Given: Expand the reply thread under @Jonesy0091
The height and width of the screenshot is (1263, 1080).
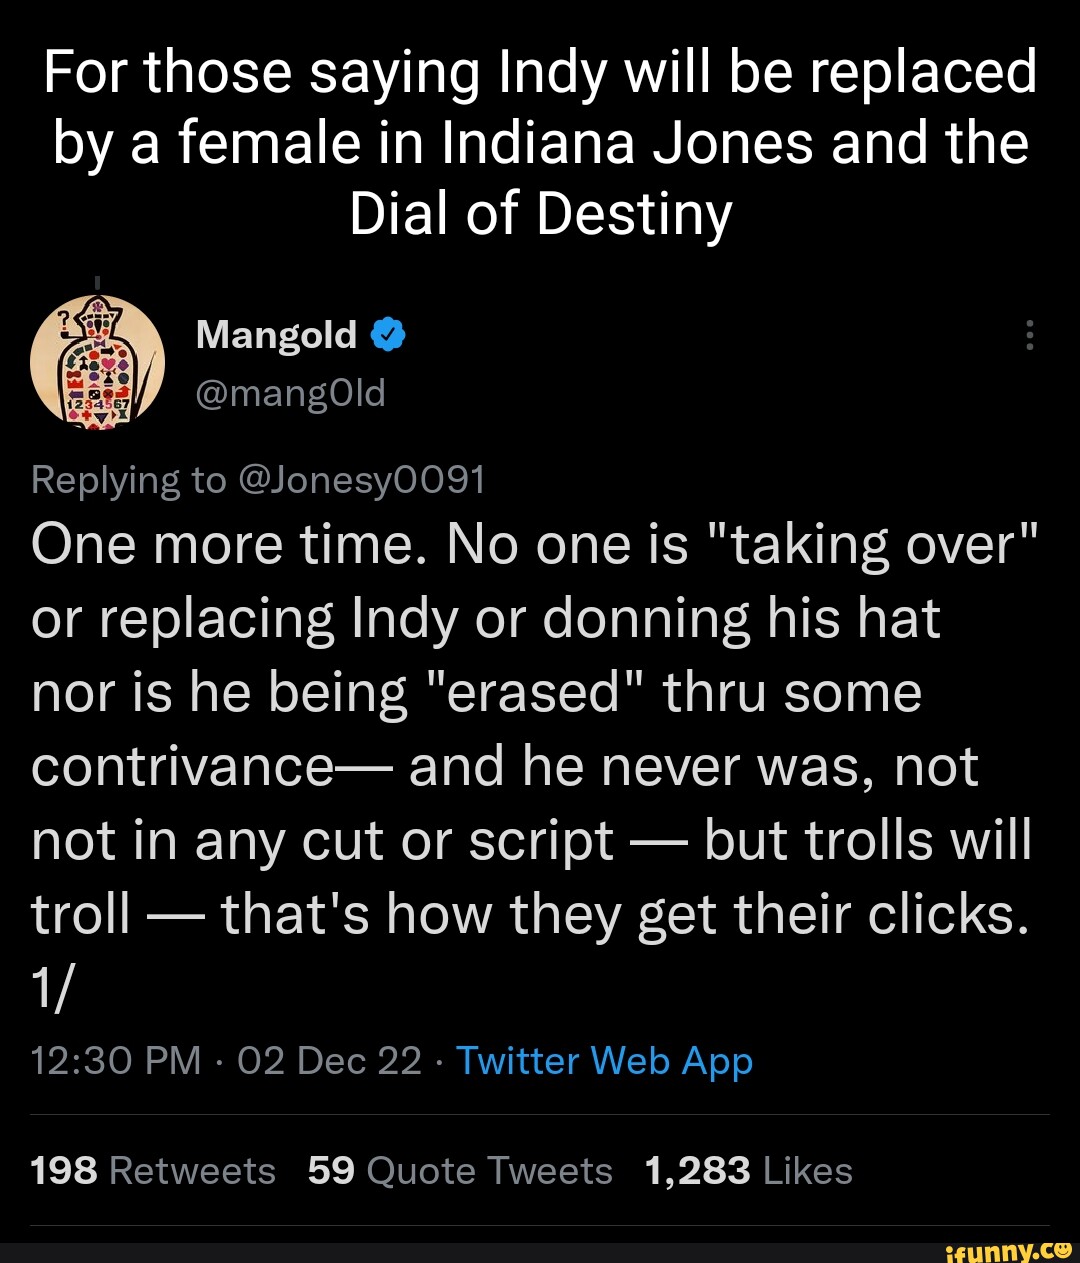Looking at the screenshot, I should pos(258,479).
